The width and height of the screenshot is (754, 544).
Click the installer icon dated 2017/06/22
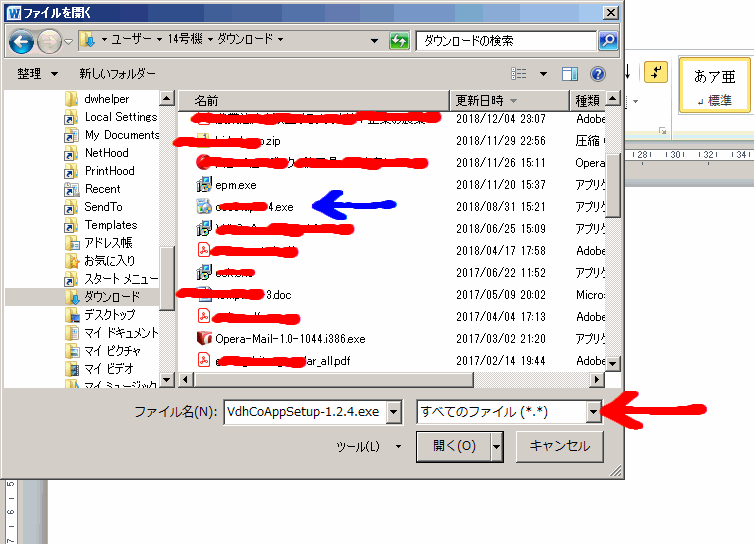(x=204, y=272)
